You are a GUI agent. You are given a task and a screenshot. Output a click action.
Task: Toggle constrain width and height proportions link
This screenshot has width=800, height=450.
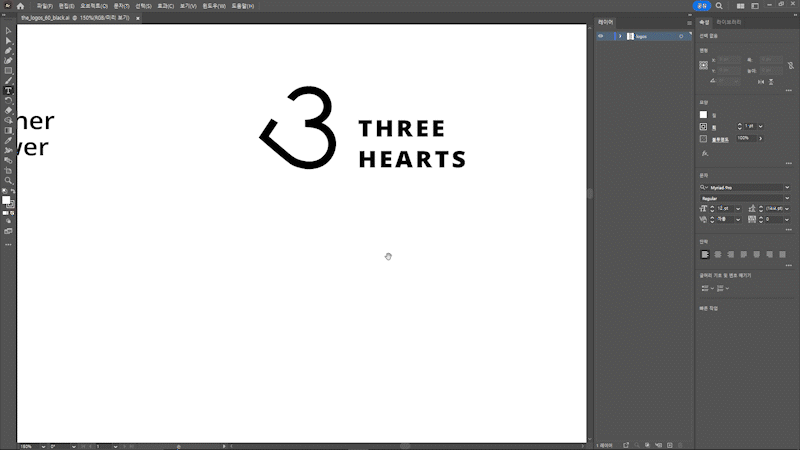(790, 65)
